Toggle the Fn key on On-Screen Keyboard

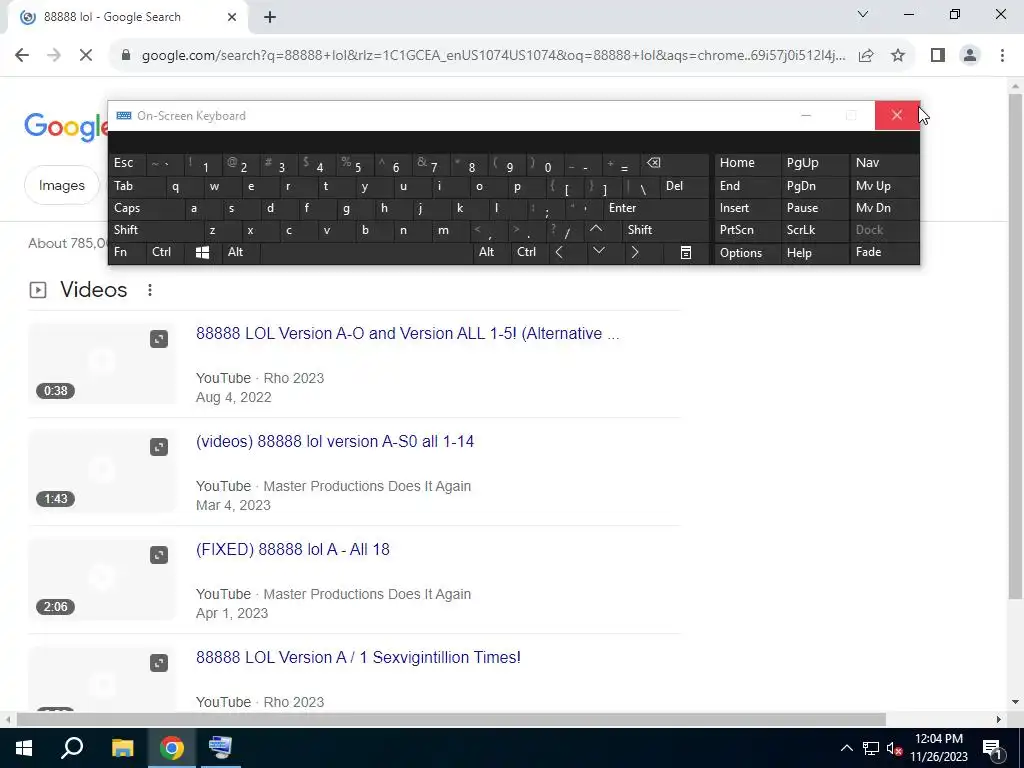pyautogui.click(x=127, y=253)
